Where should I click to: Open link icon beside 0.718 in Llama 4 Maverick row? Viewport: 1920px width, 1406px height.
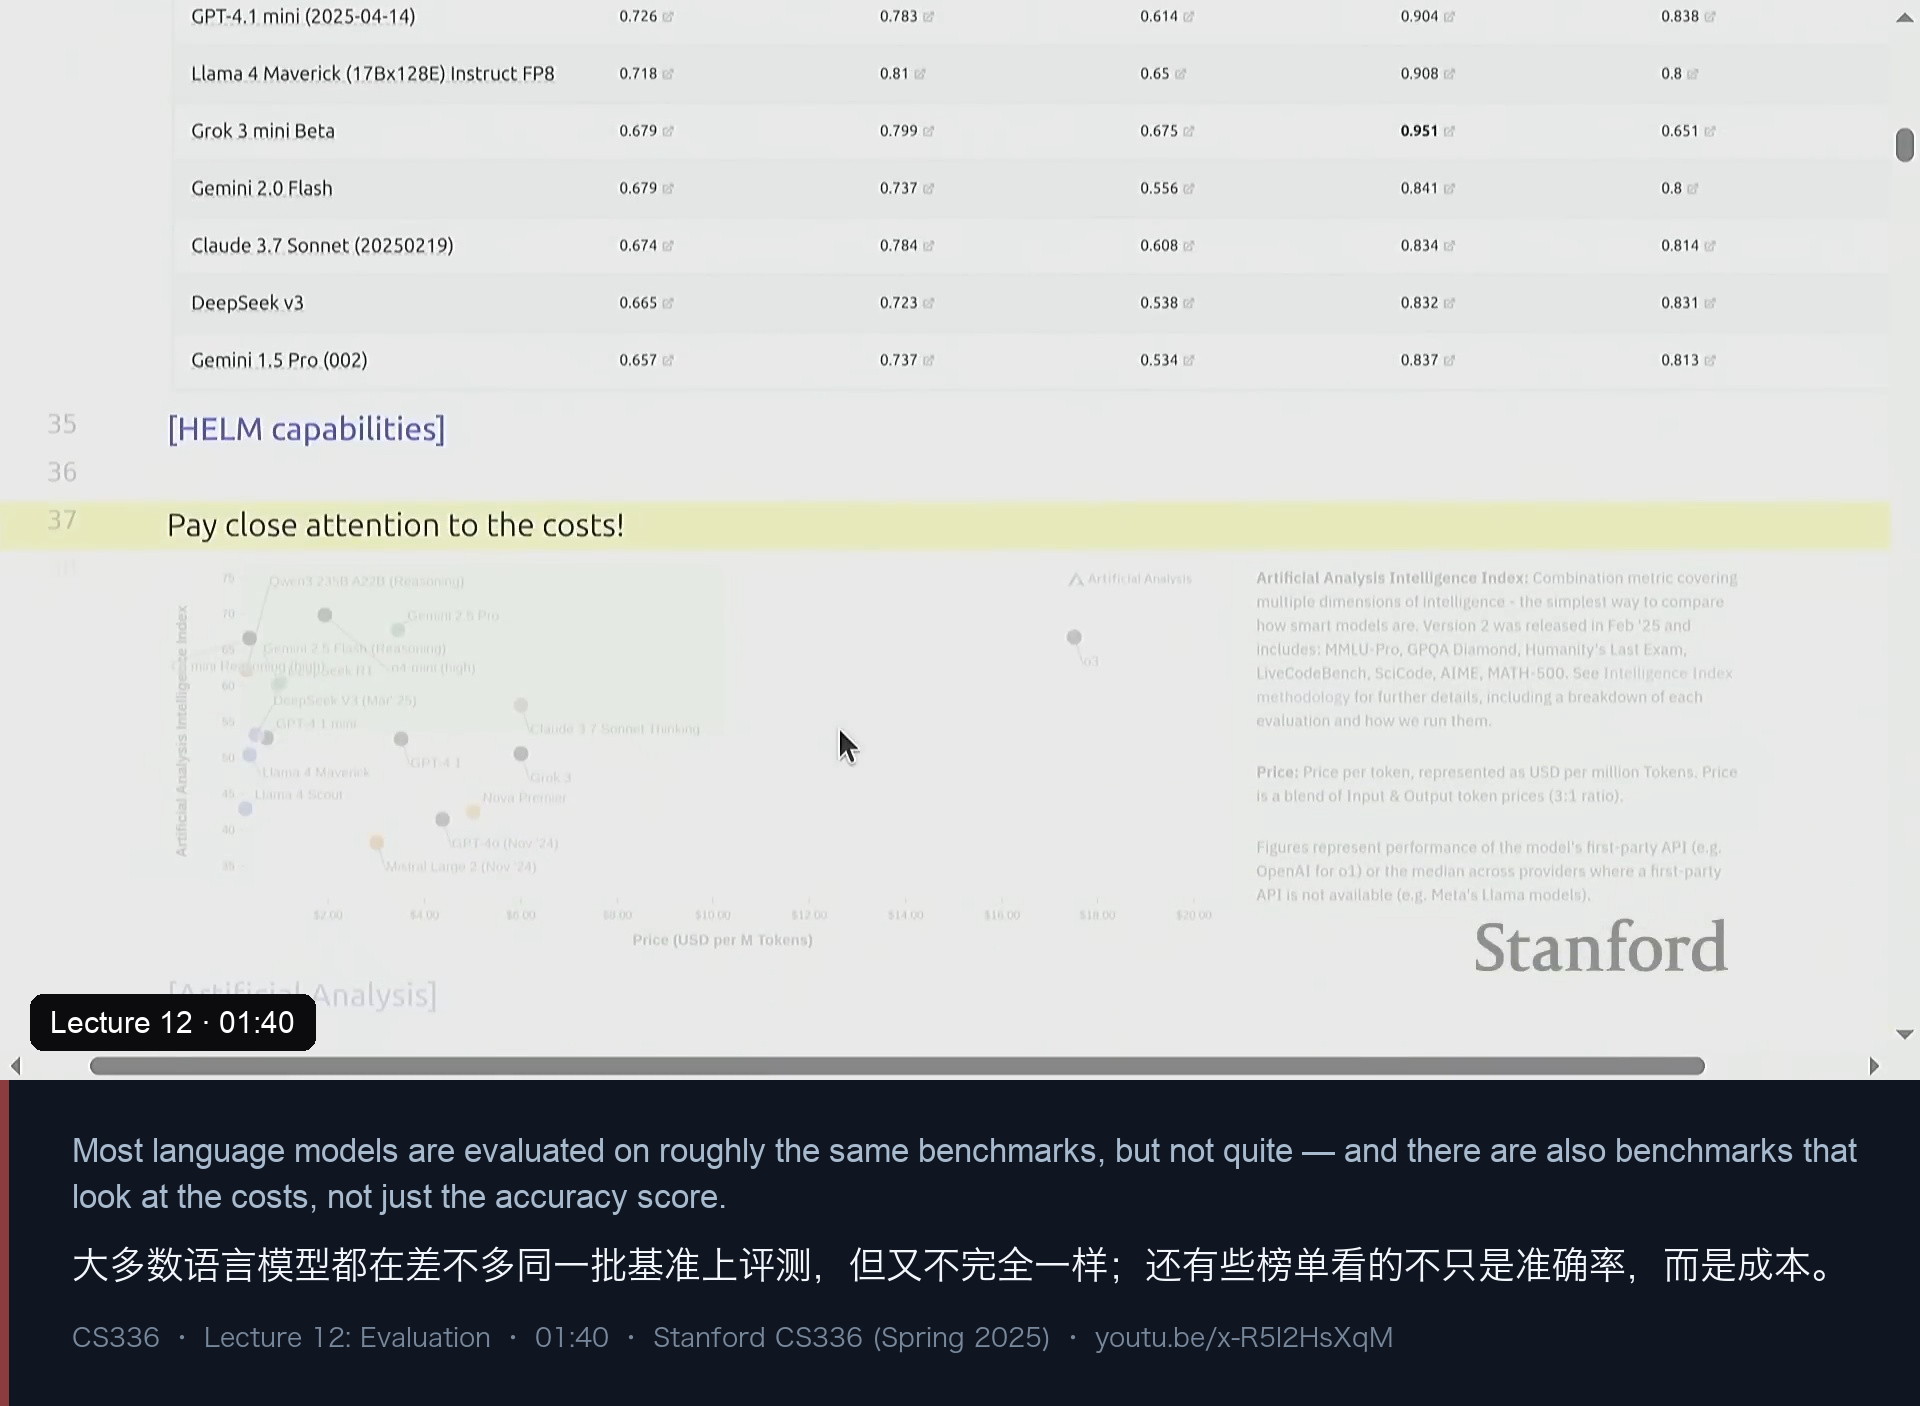668,74
